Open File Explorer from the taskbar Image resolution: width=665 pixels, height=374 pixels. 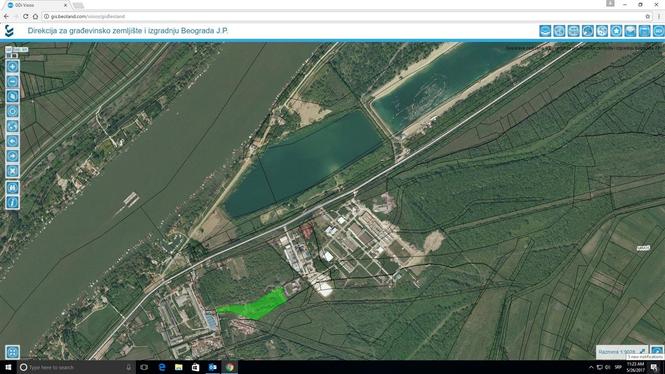tap(179, 367)
